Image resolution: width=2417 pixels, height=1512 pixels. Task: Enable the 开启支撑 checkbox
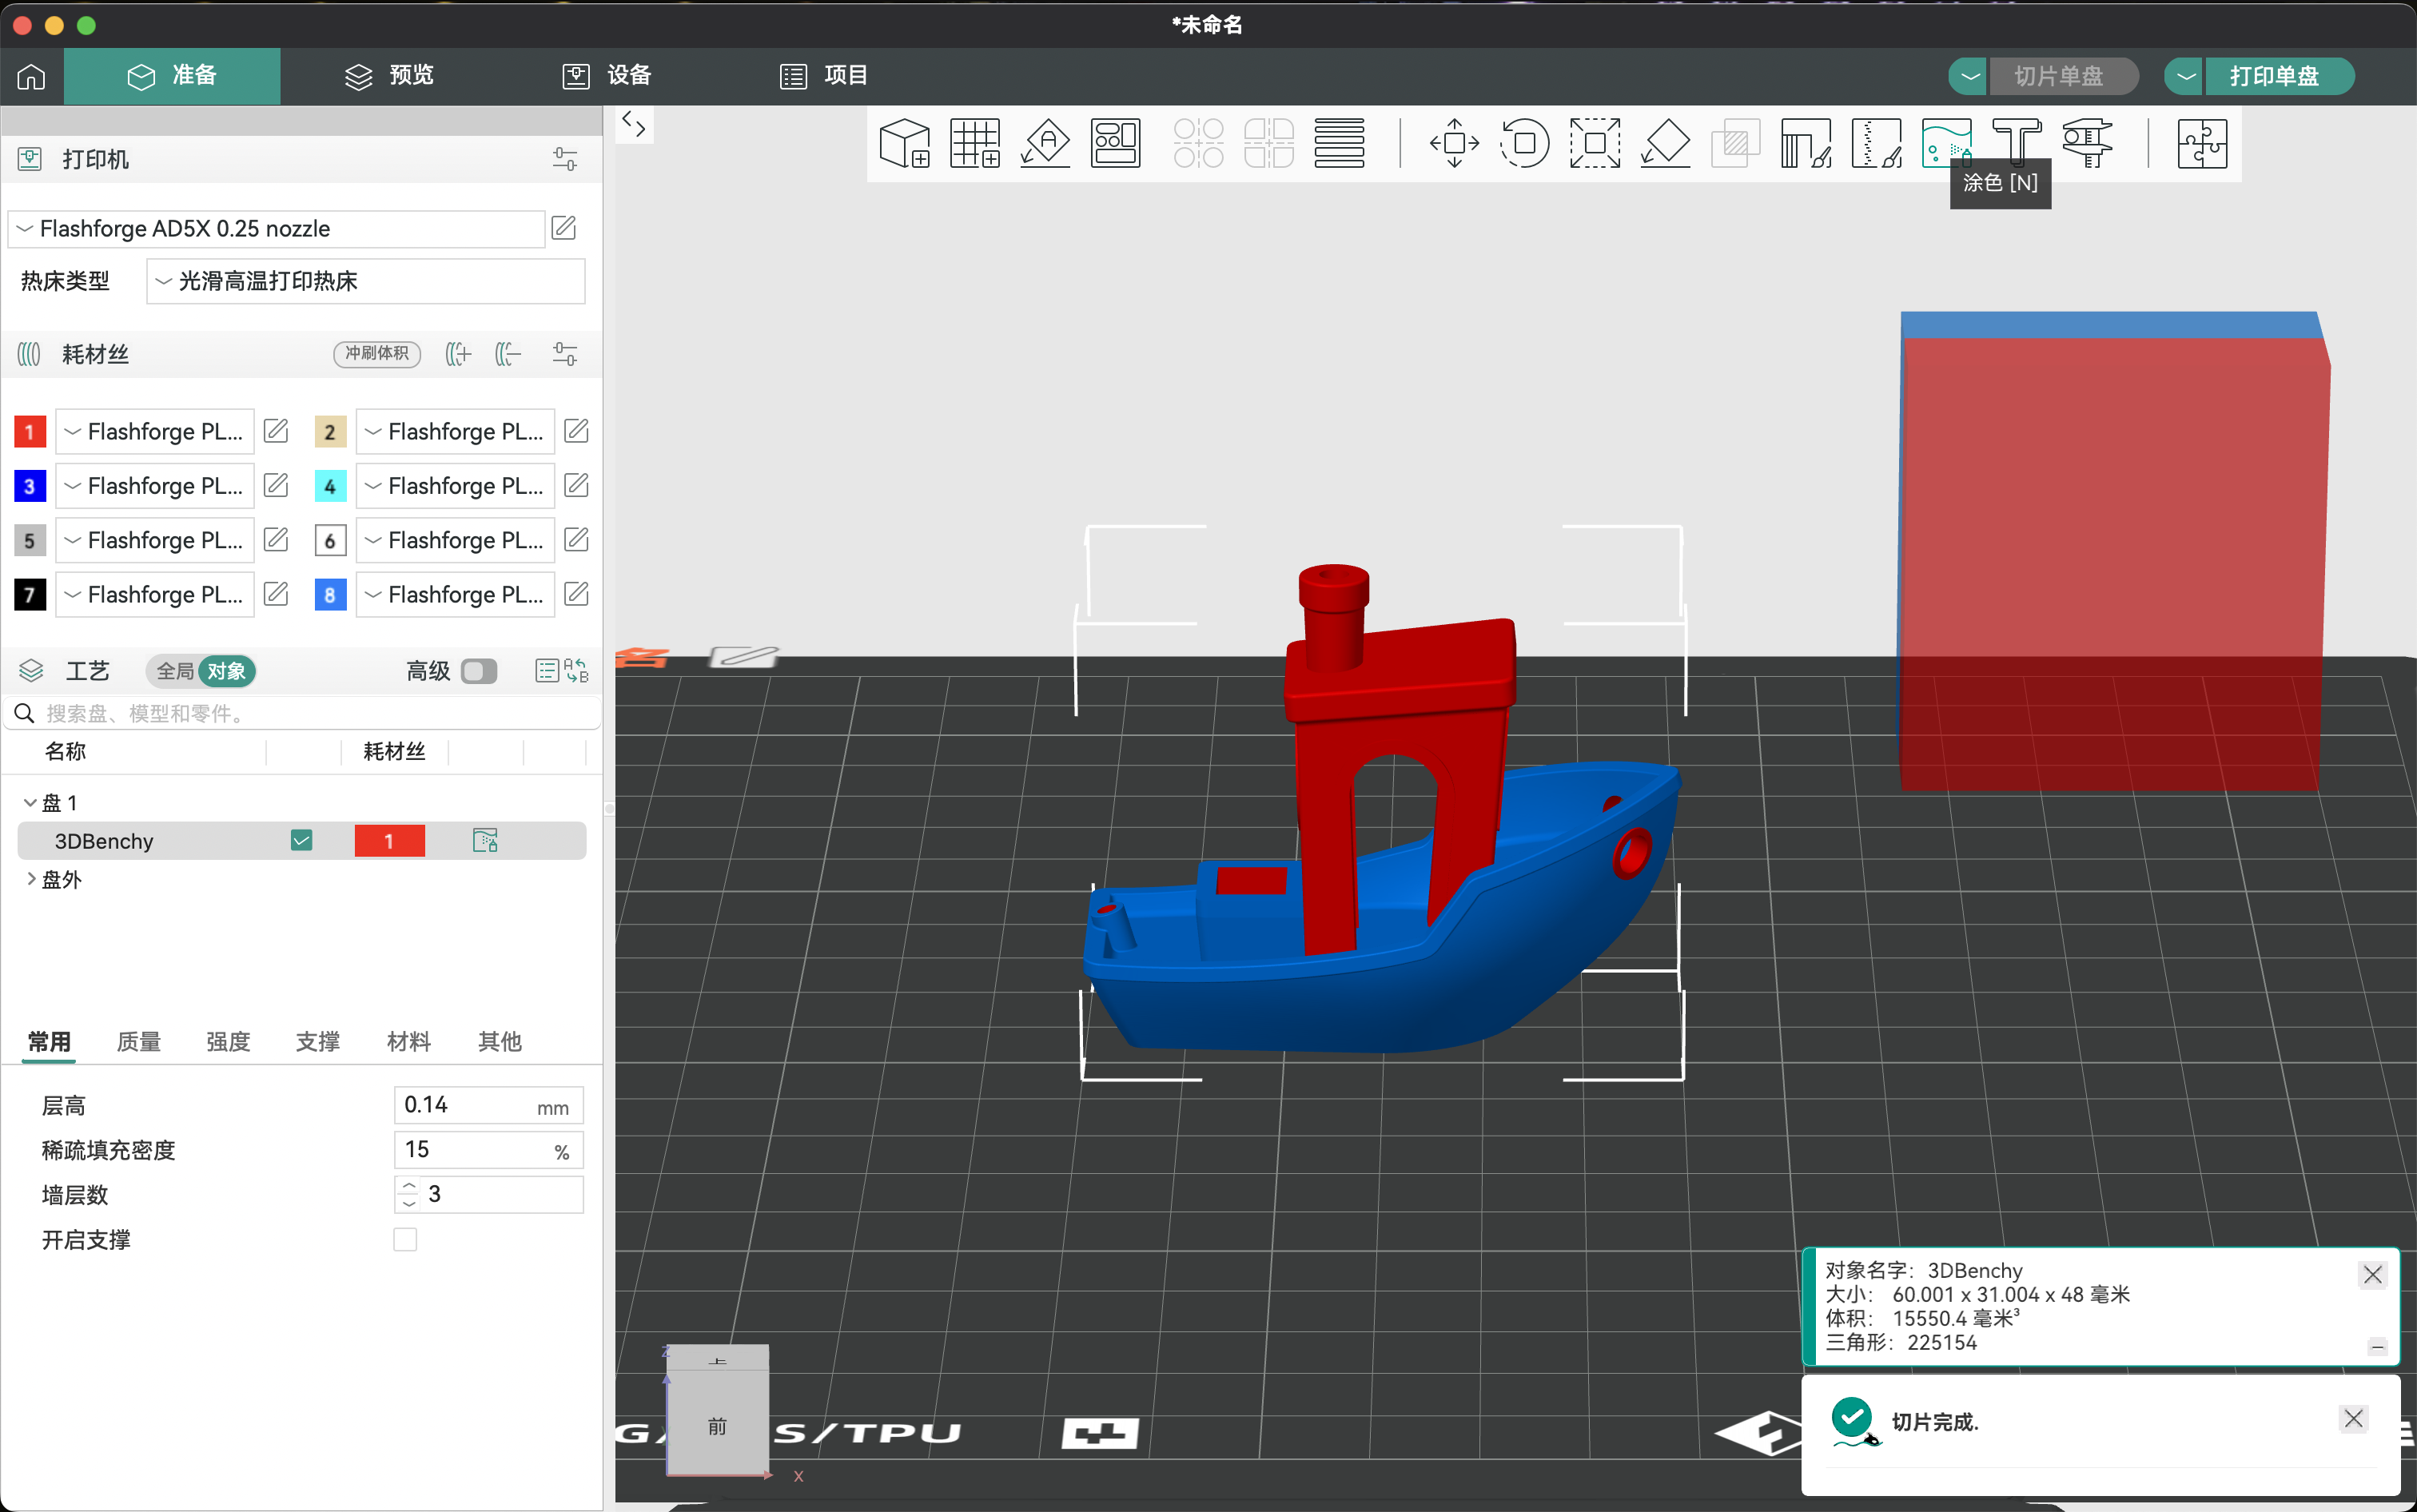(x=405, y=1240)
